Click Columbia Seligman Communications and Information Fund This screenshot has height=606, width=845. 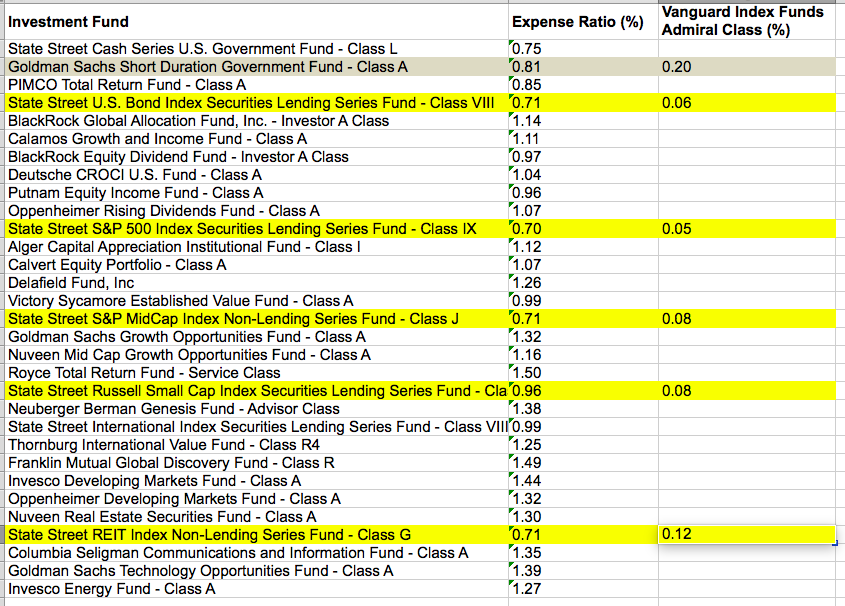pos(257,553)
